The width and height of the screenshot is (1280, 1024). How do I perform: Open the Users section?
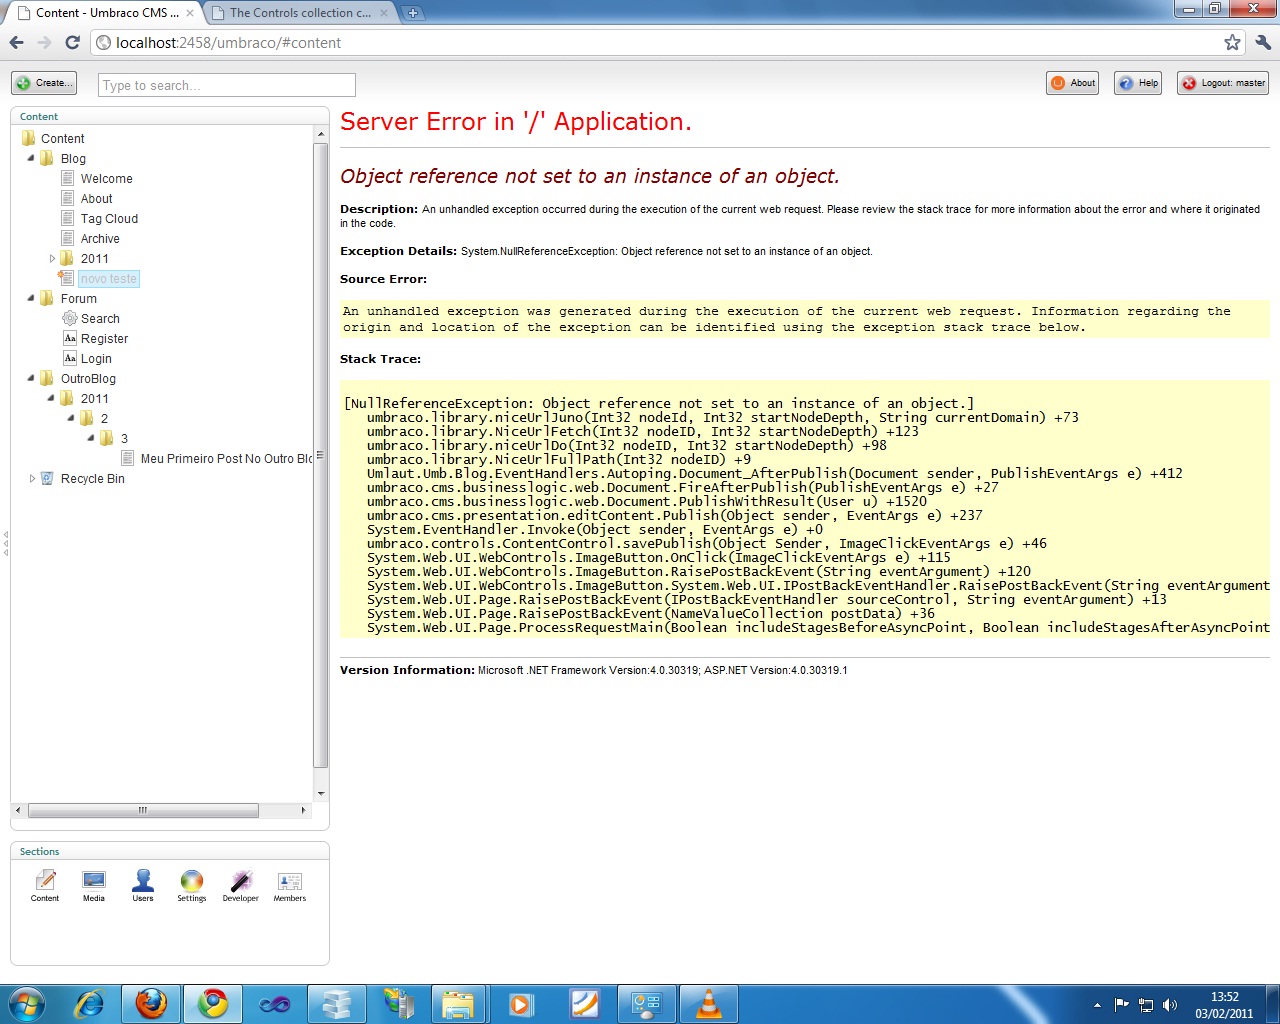(x=143, y=886)
